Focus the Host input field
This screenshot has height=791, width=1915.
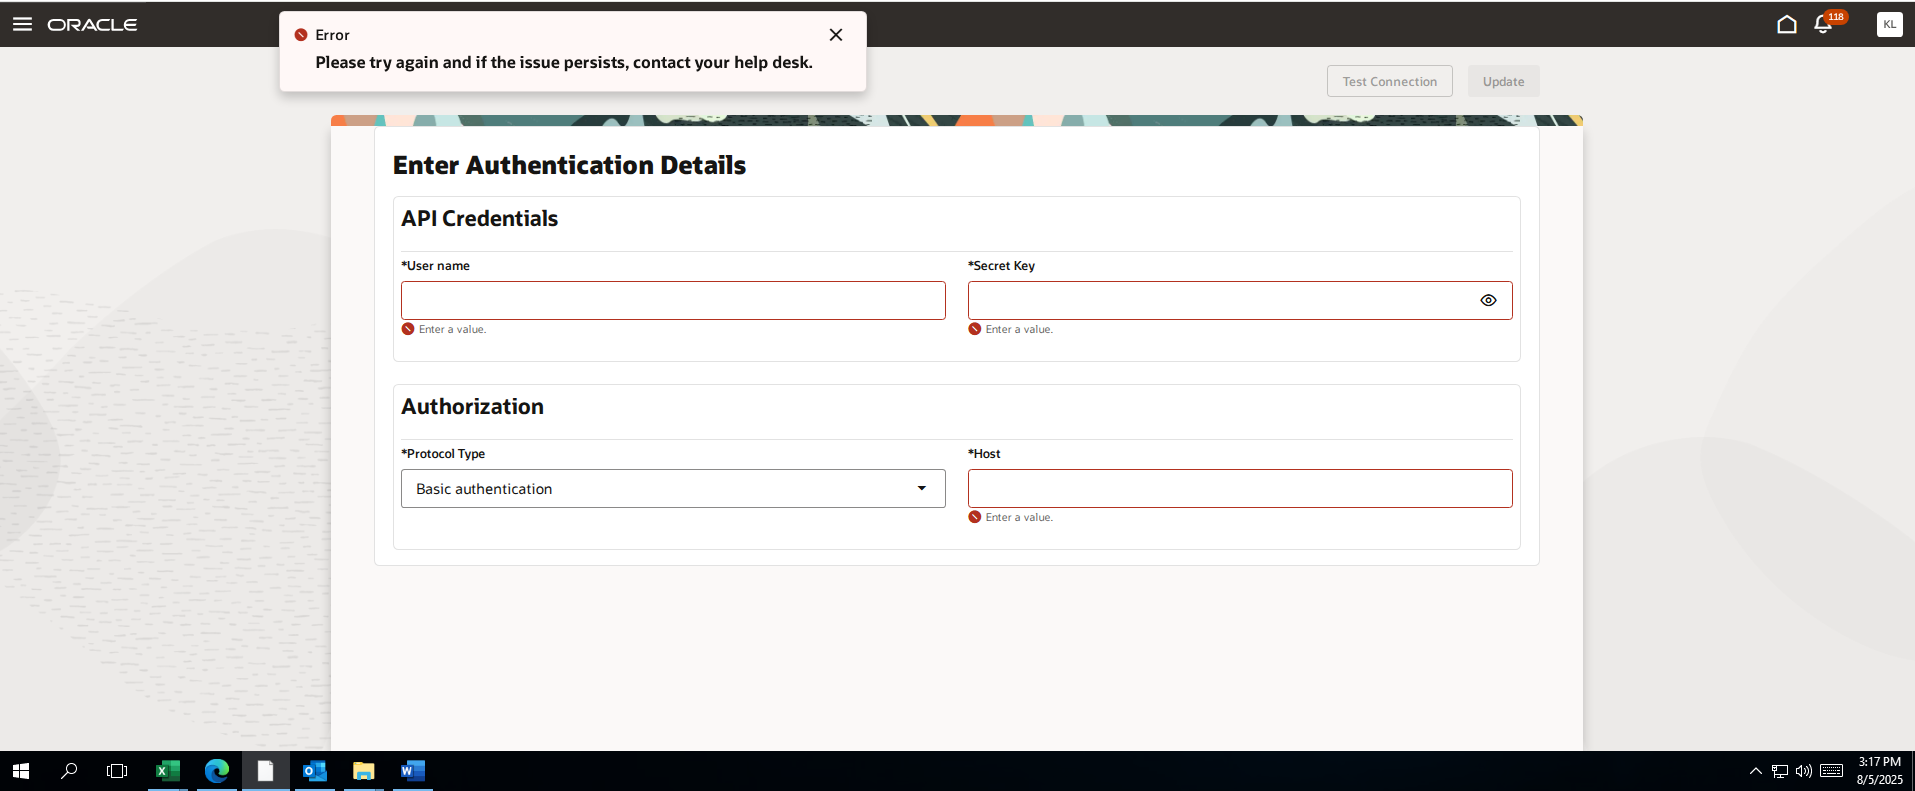pos(1240,488)
